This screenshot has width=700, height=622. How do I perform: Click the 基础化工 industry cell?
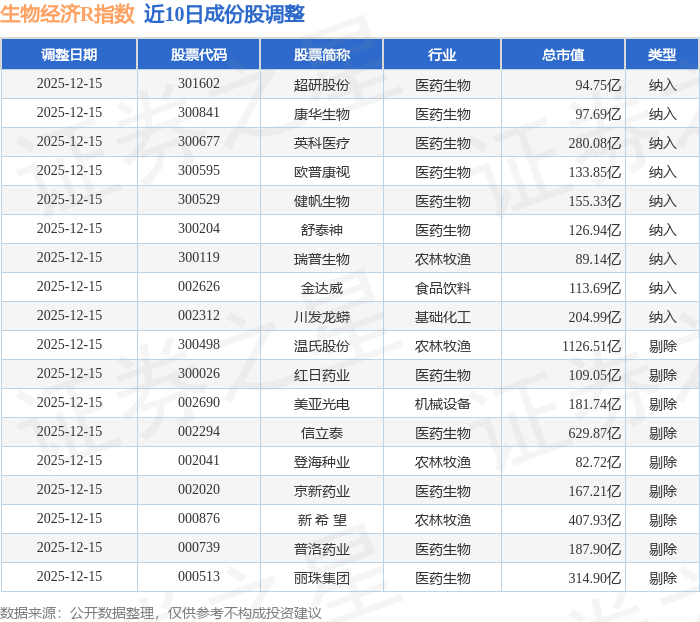tap(442, 317)
